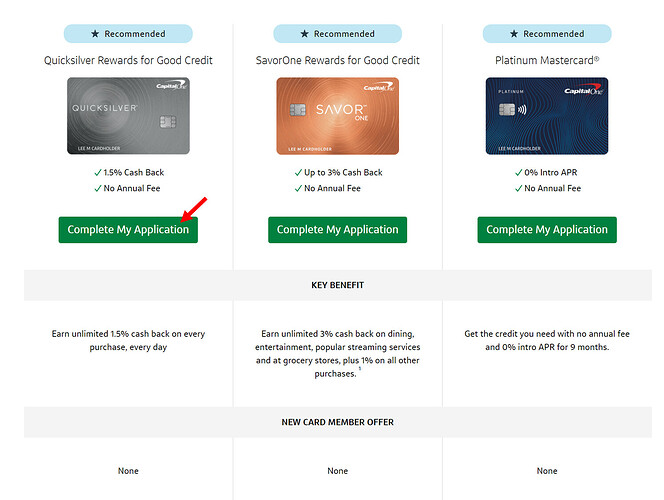Select the Platinum Mastercard title
Viewport: 664px width, 500px height.
tap(547, 60)
